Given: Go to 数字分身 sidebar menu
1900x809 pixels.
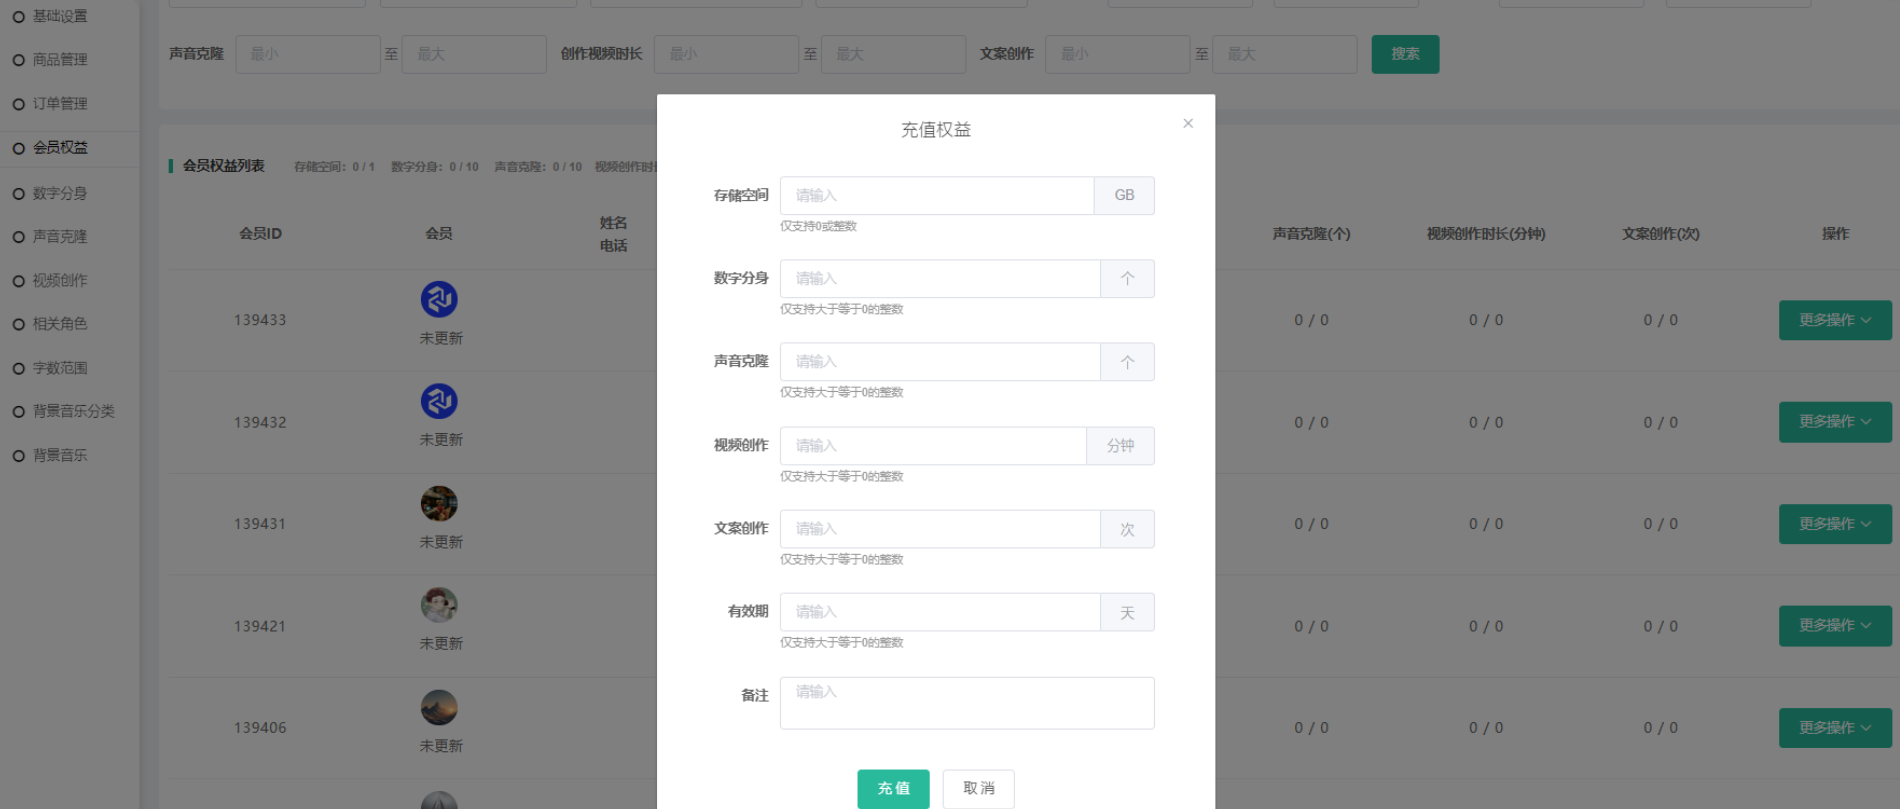Looking at the screenshot, I should [60, 193].
